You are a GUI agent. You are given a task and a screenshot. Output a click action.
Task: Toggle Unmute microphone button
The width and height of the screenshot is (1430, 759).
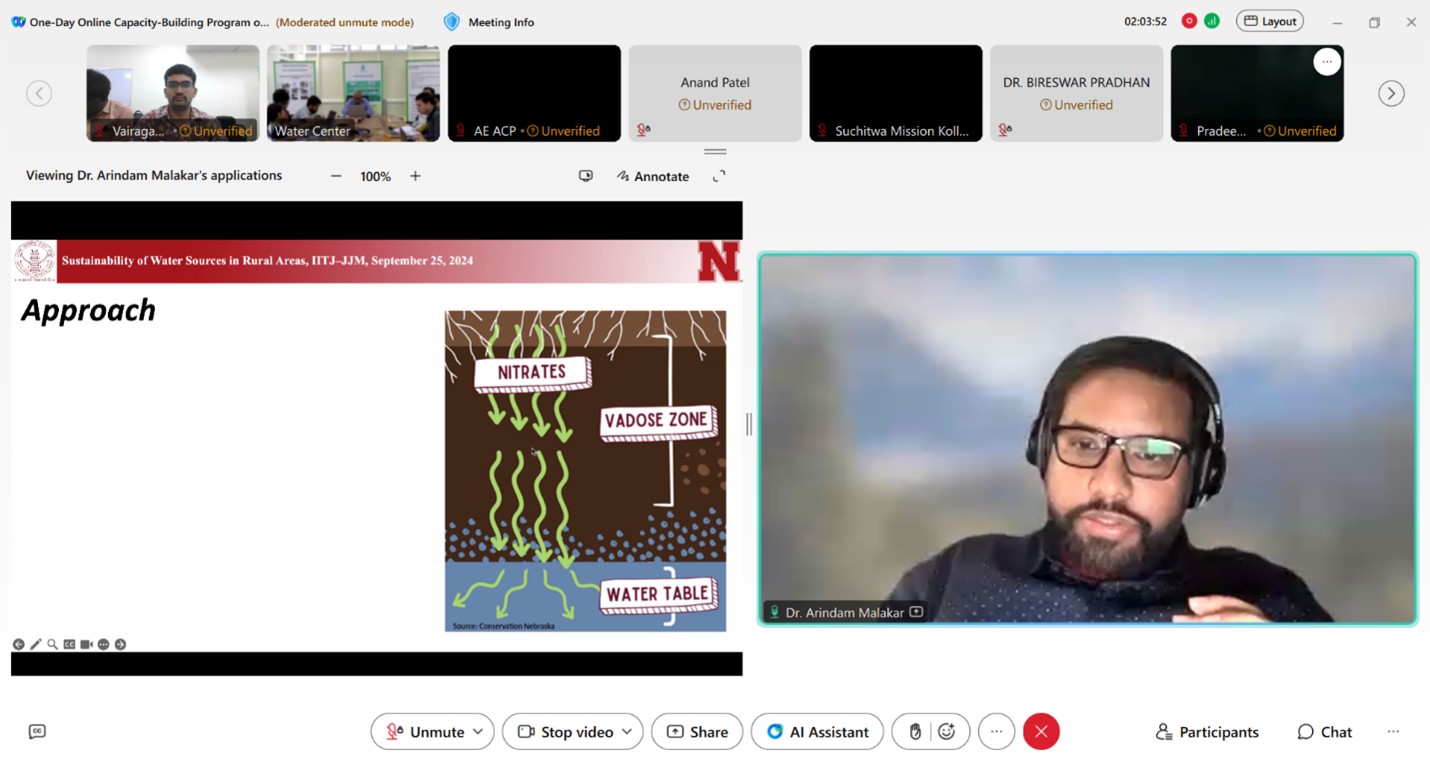425,732
